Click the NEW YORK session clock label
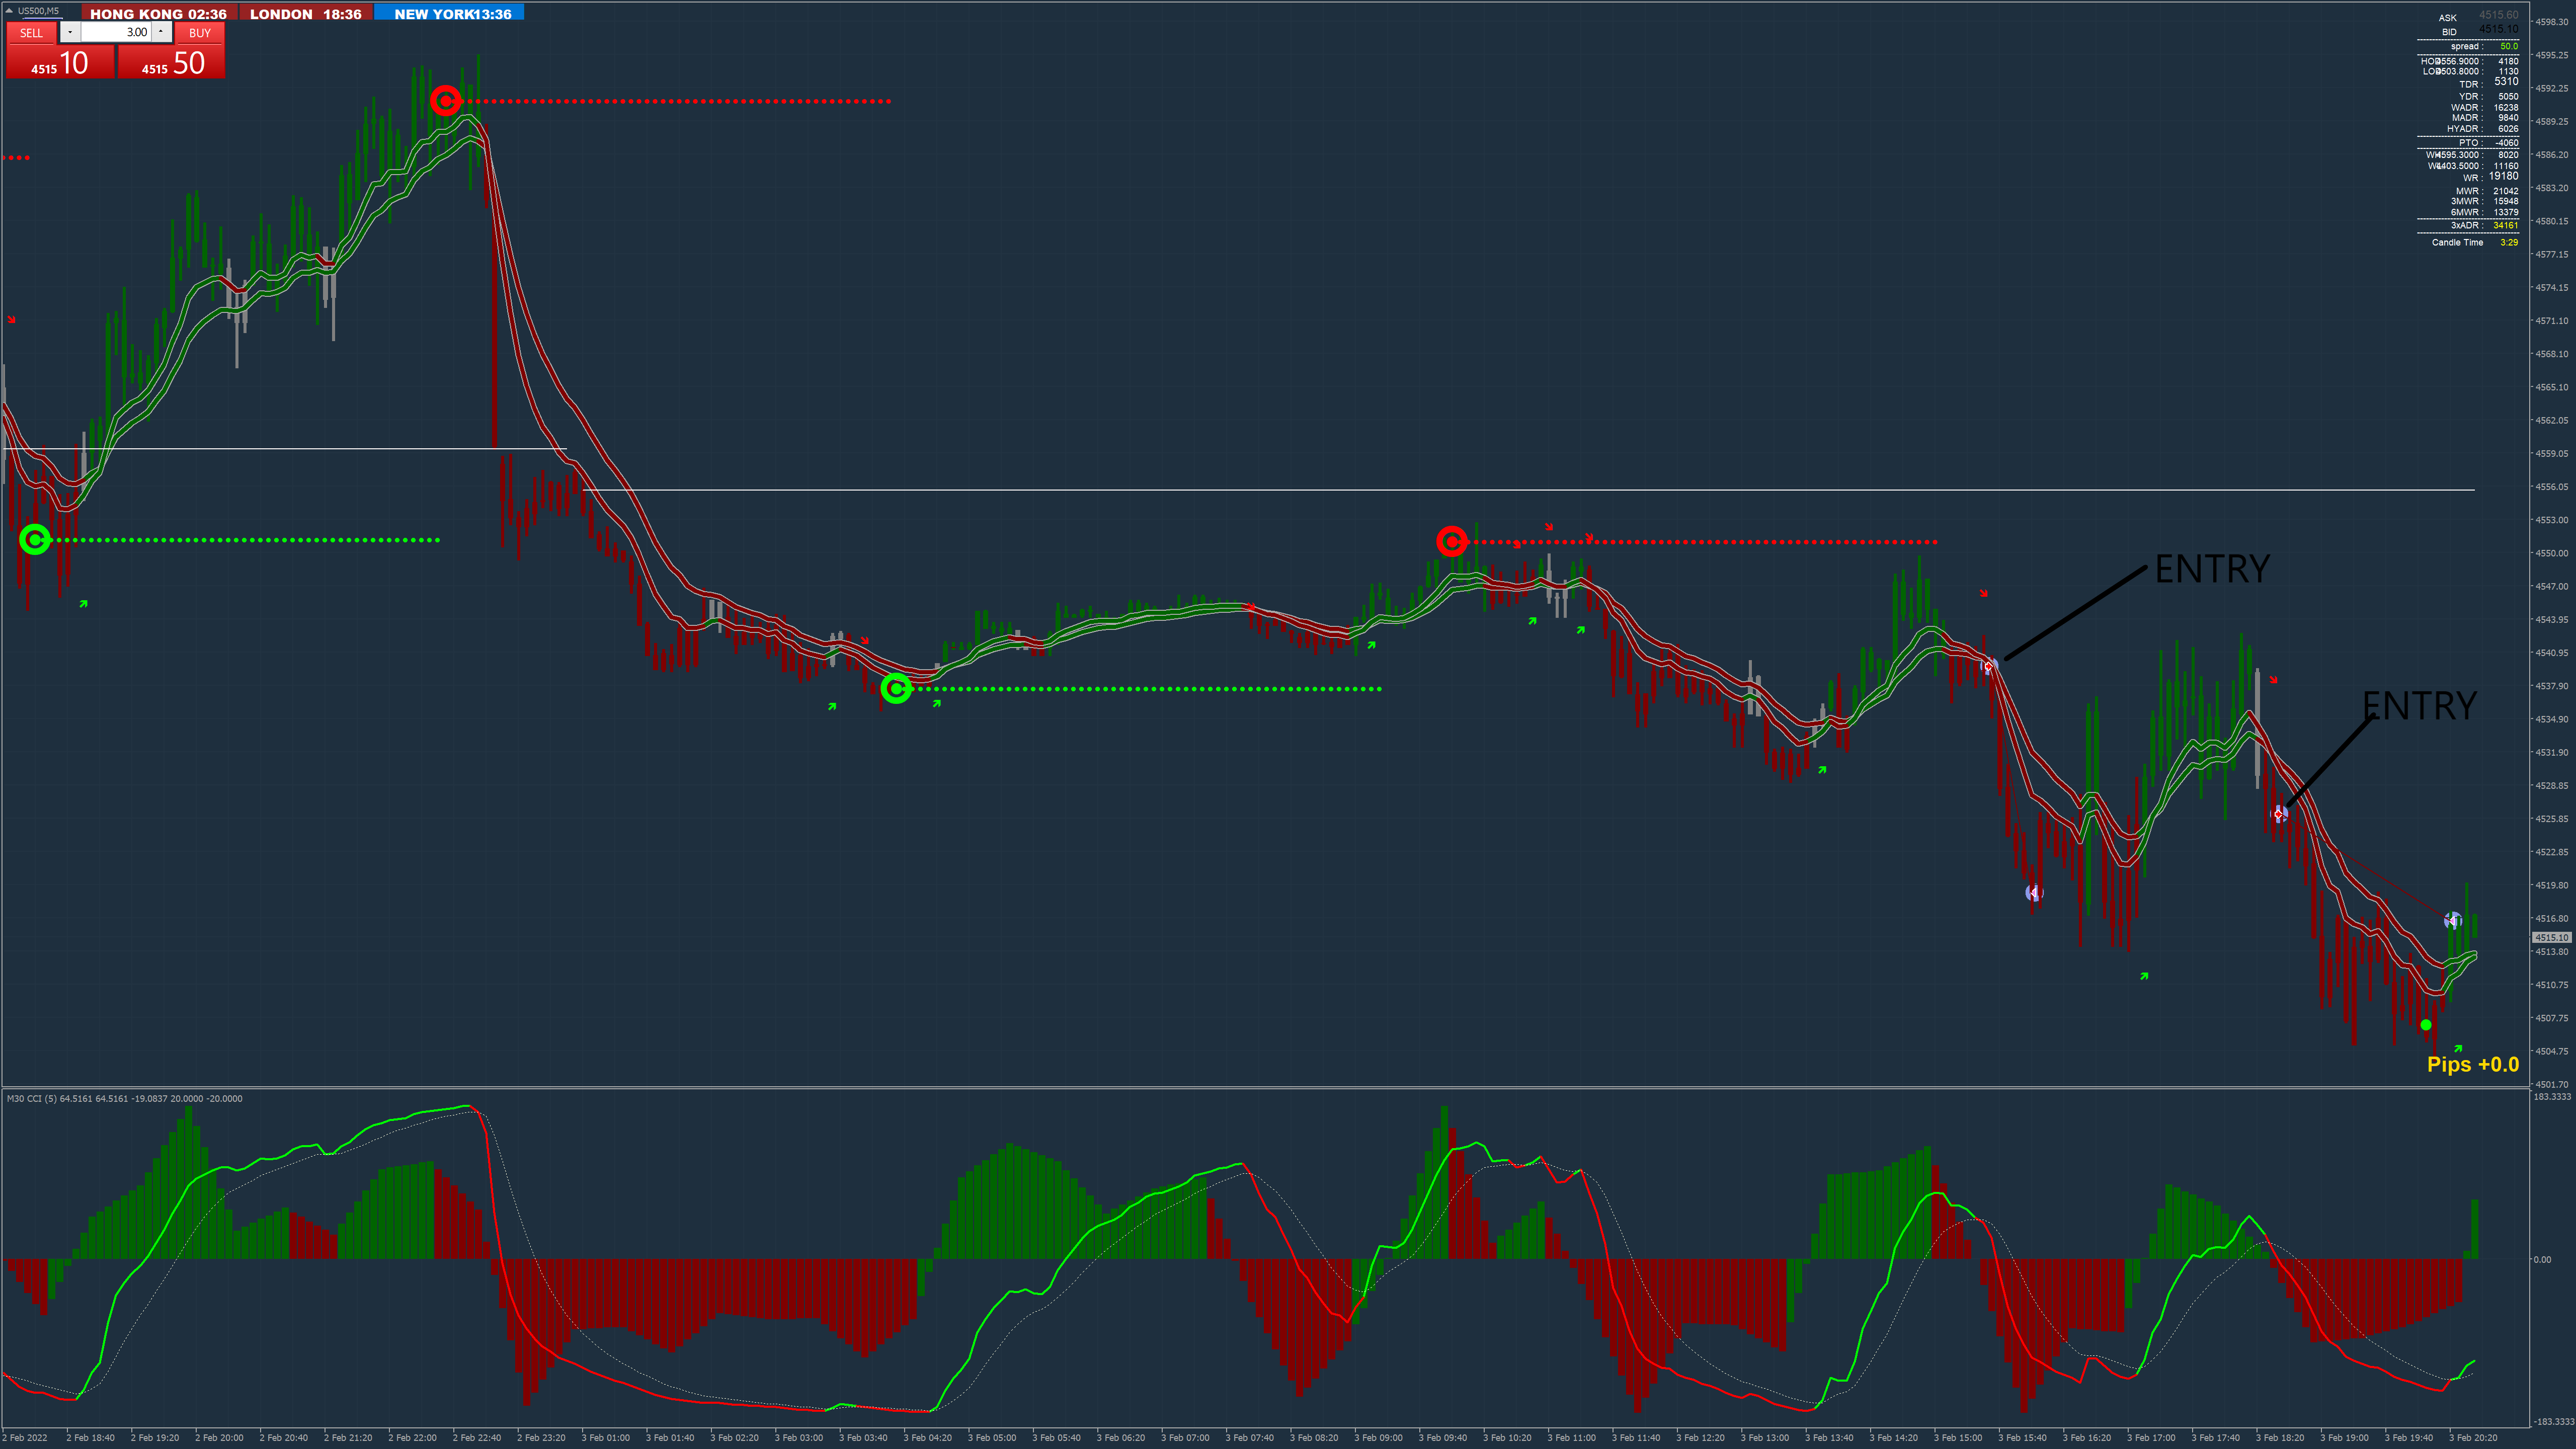Viewport: 2576px width, 1449px height. [452, 14]
